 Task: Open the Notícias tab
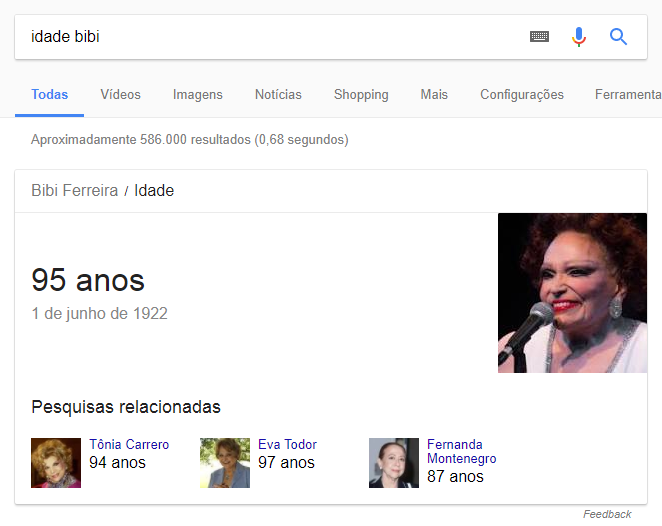pyautogui.click(x=278, y=95)
